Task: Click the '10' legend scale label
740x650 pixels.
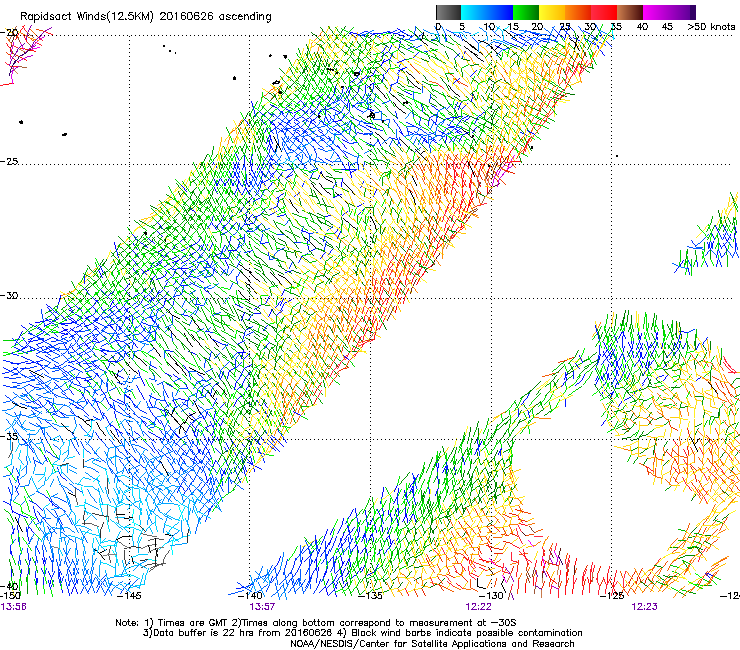Action: point(489,27)
